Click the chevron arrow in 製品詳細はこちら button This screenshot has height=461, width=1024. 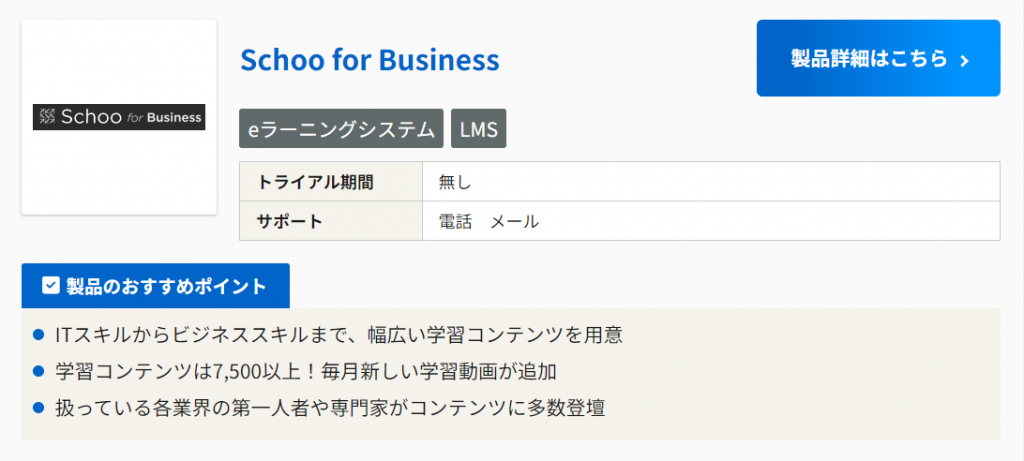(x=964, y=60)
